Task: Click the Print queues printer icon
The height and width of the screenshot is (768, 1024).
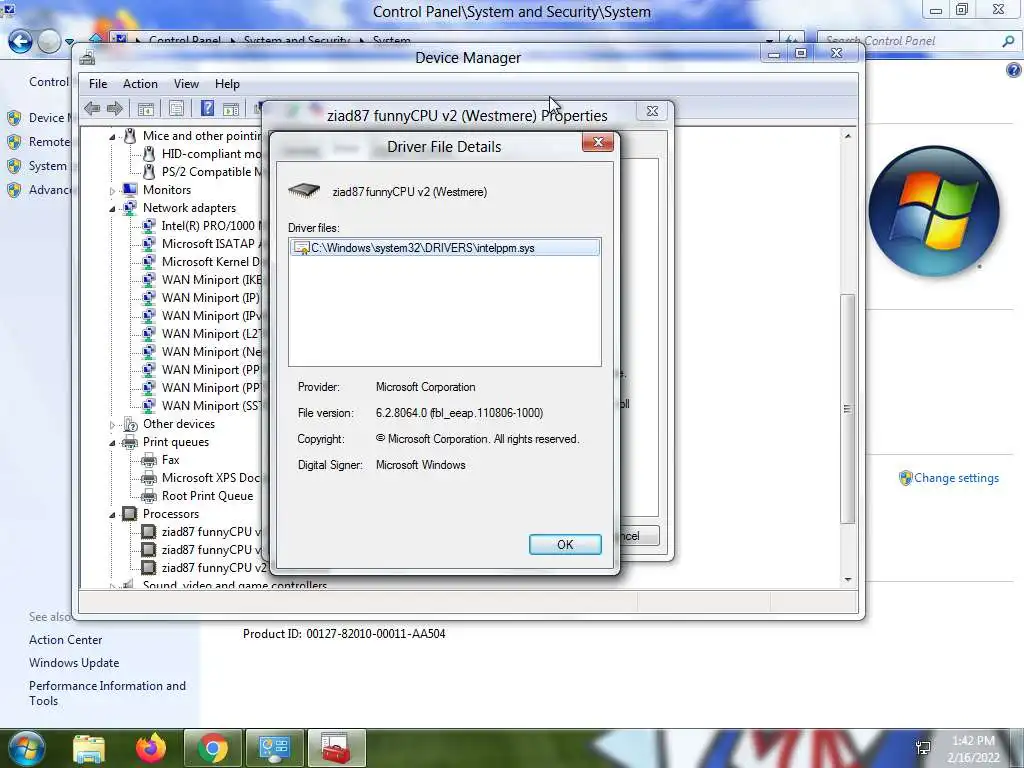Action: (x=130, y=442)
